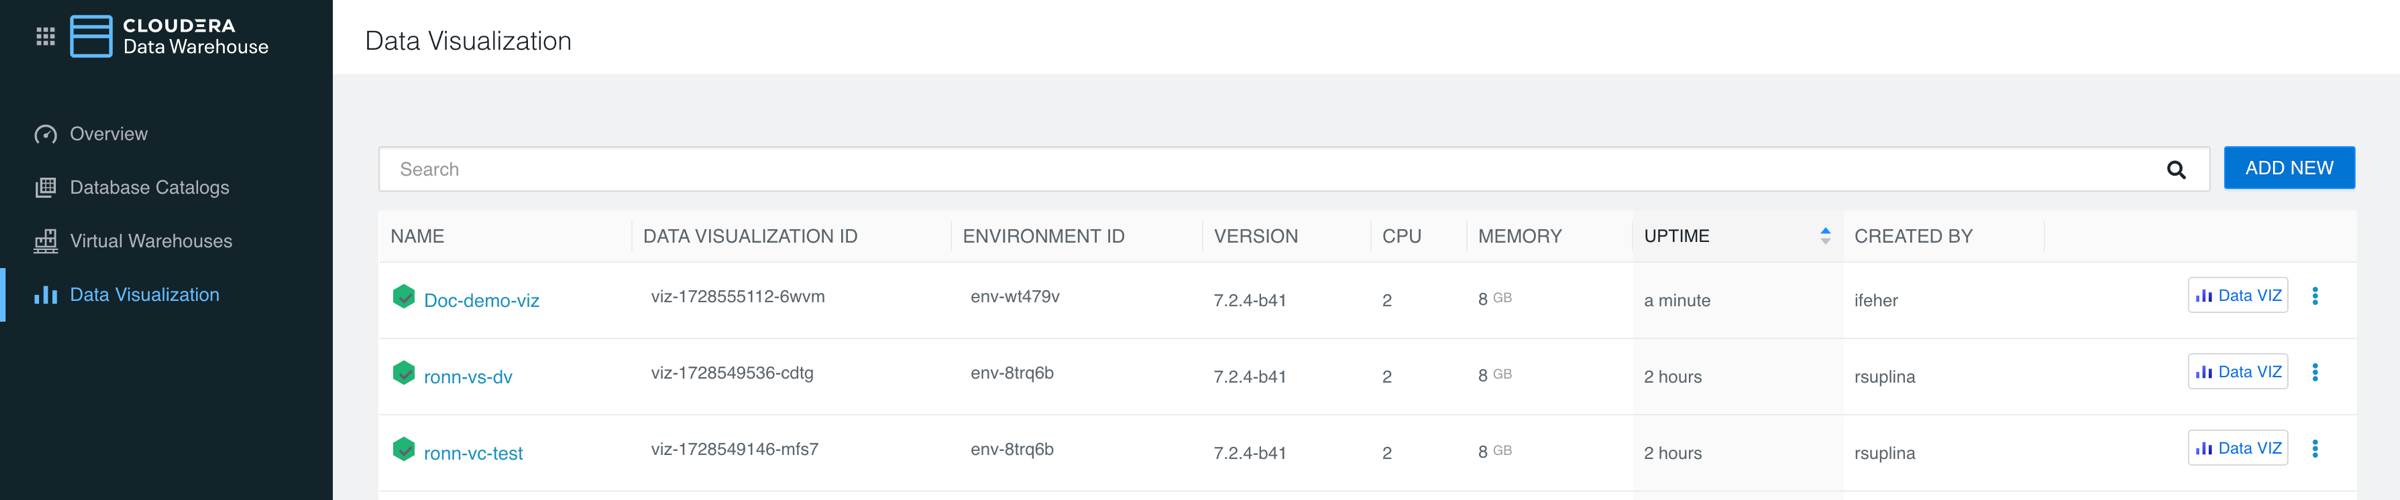Image resolution: width=2400 pixels, height=500 pixels.
Task: Click the green status icon for ronn-vc-test
Action: point(404,450)
